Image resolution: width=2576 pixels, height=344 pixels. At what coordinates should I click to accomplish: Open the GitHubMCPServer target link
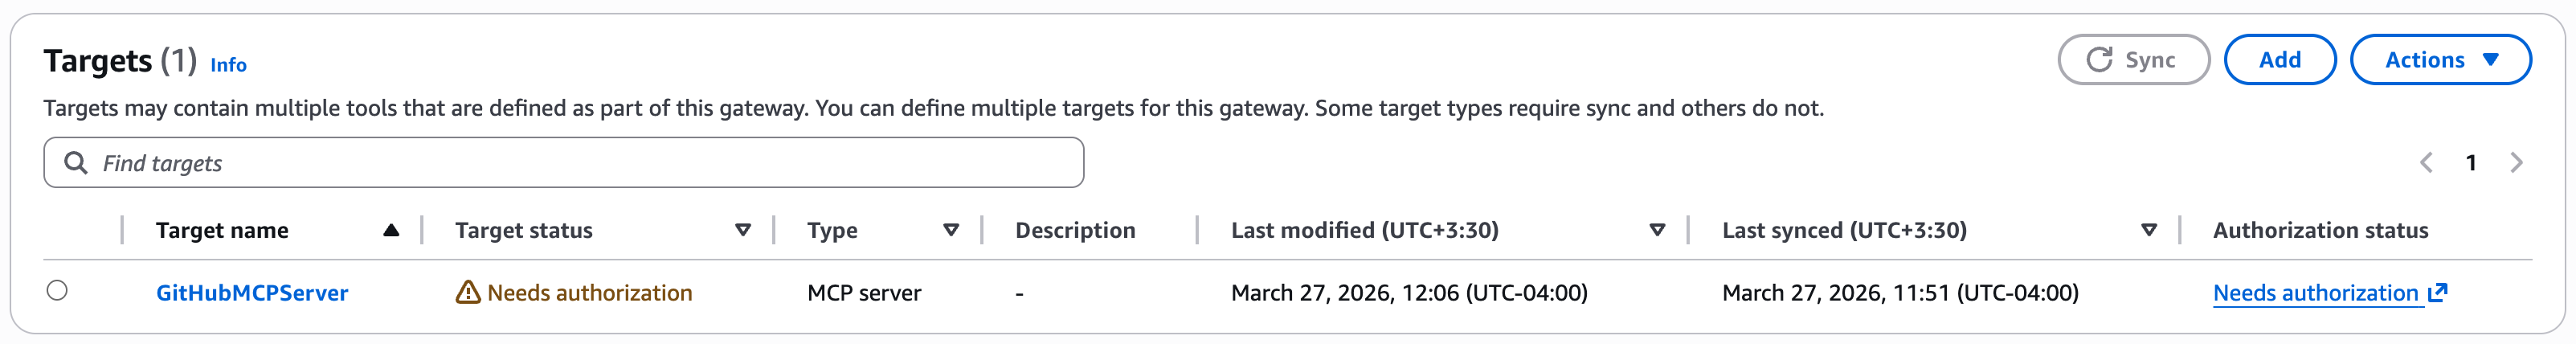(x=252, y=293)
